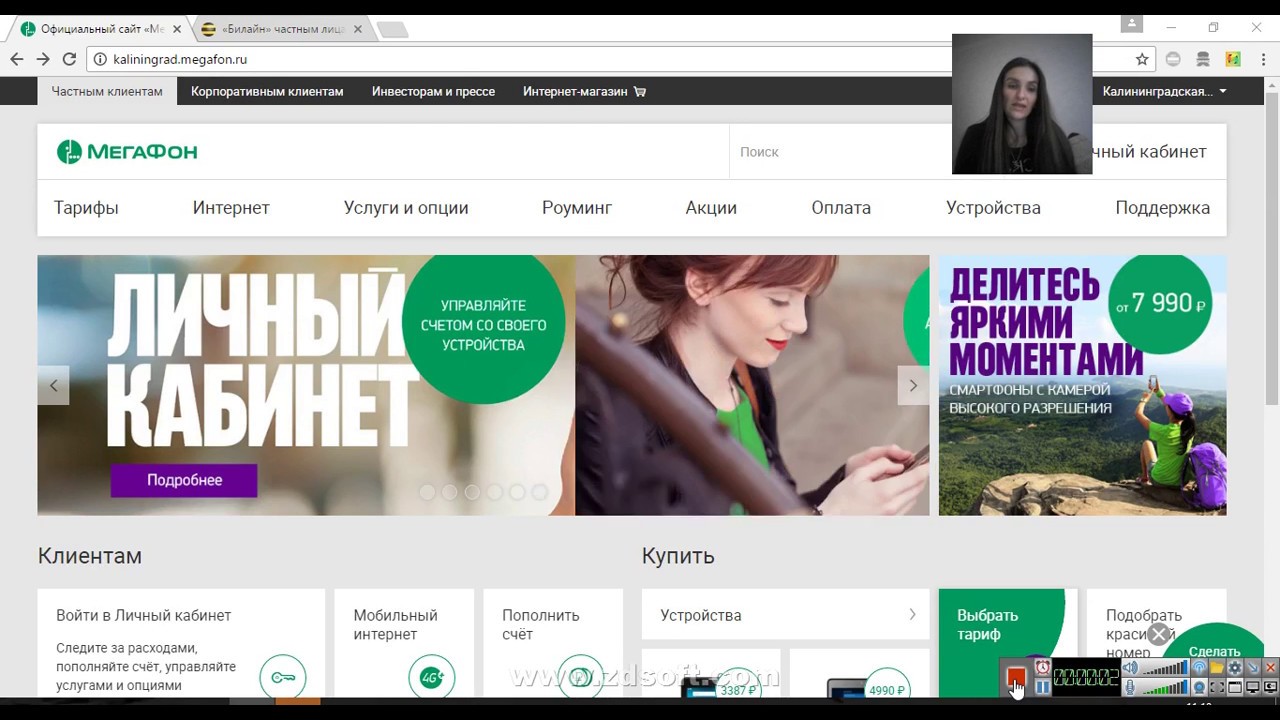Adjust the microphone volume level bars
Viewport: 1280px width, 720px height.
click(1165, 687)
